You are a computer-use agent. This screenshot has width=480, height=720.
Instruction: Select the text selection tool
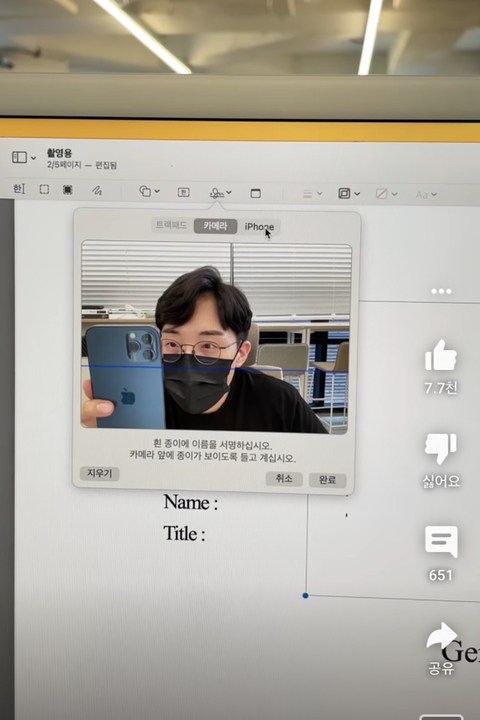click(x=19, y=189)
